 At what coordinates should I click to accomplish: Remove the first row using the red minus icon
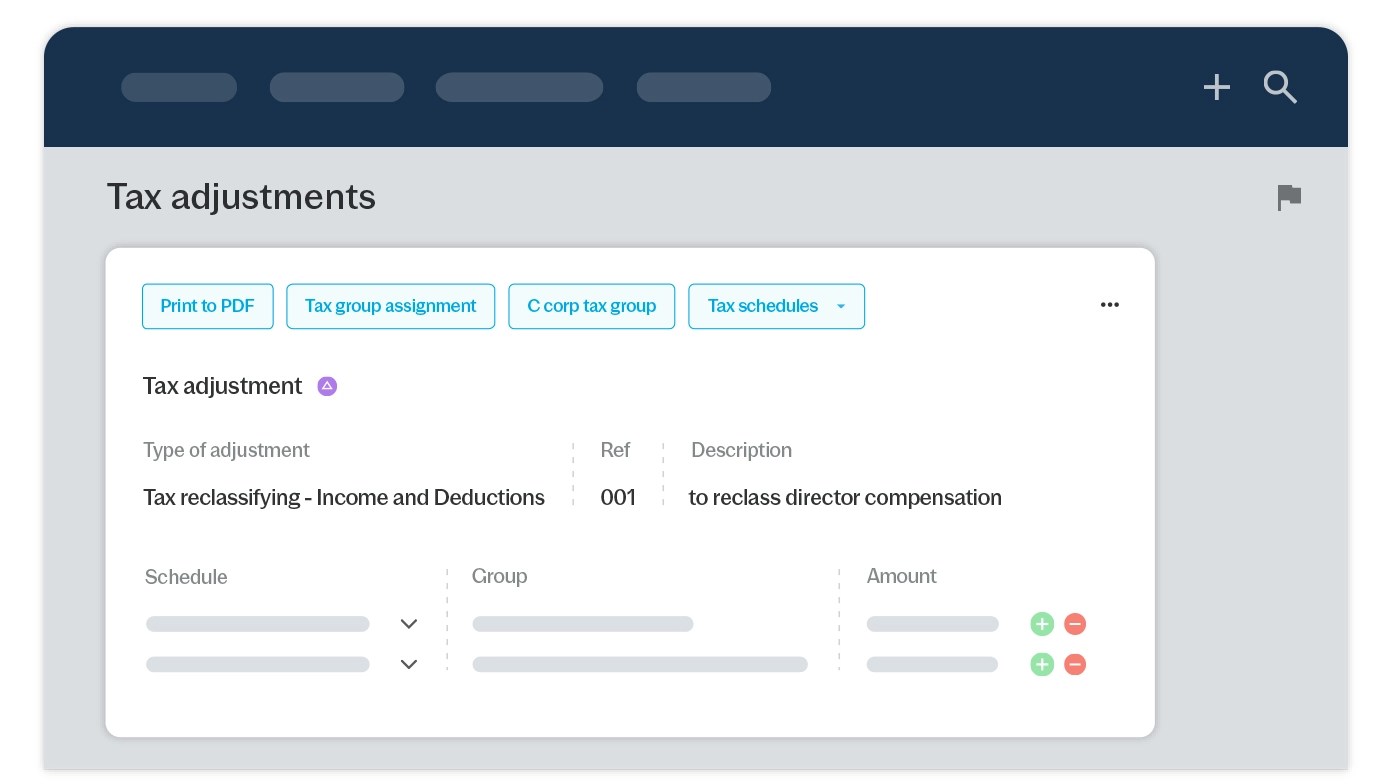point(1074,623)
